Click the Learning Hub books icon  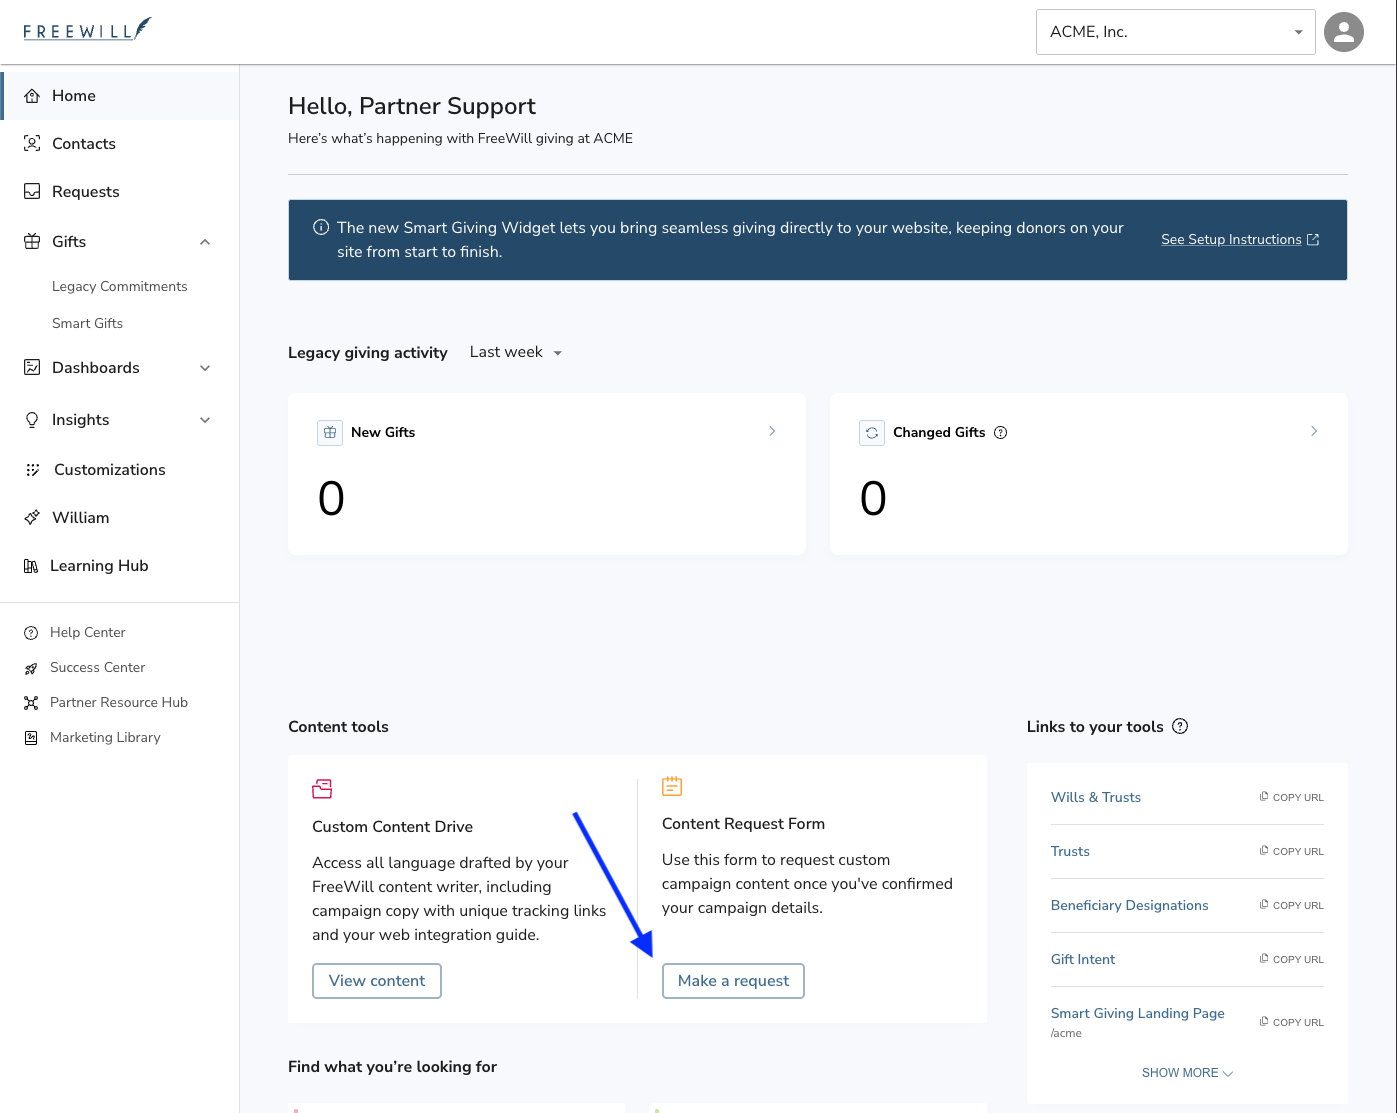click(31, 566)
